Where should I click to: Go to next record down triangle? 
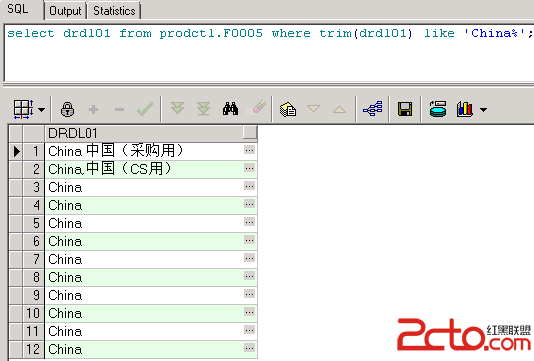[313, 109]
